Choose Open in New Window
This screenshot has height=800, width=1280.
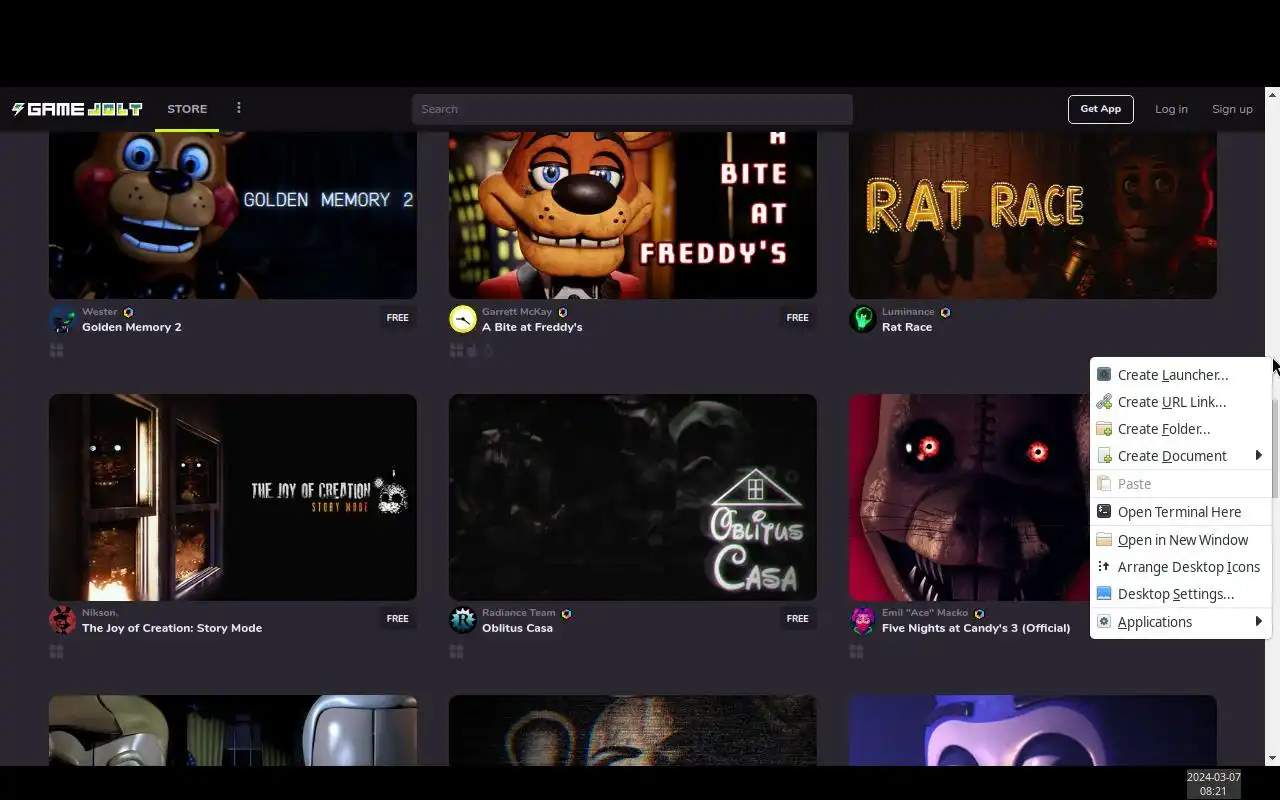point(1180,540)
